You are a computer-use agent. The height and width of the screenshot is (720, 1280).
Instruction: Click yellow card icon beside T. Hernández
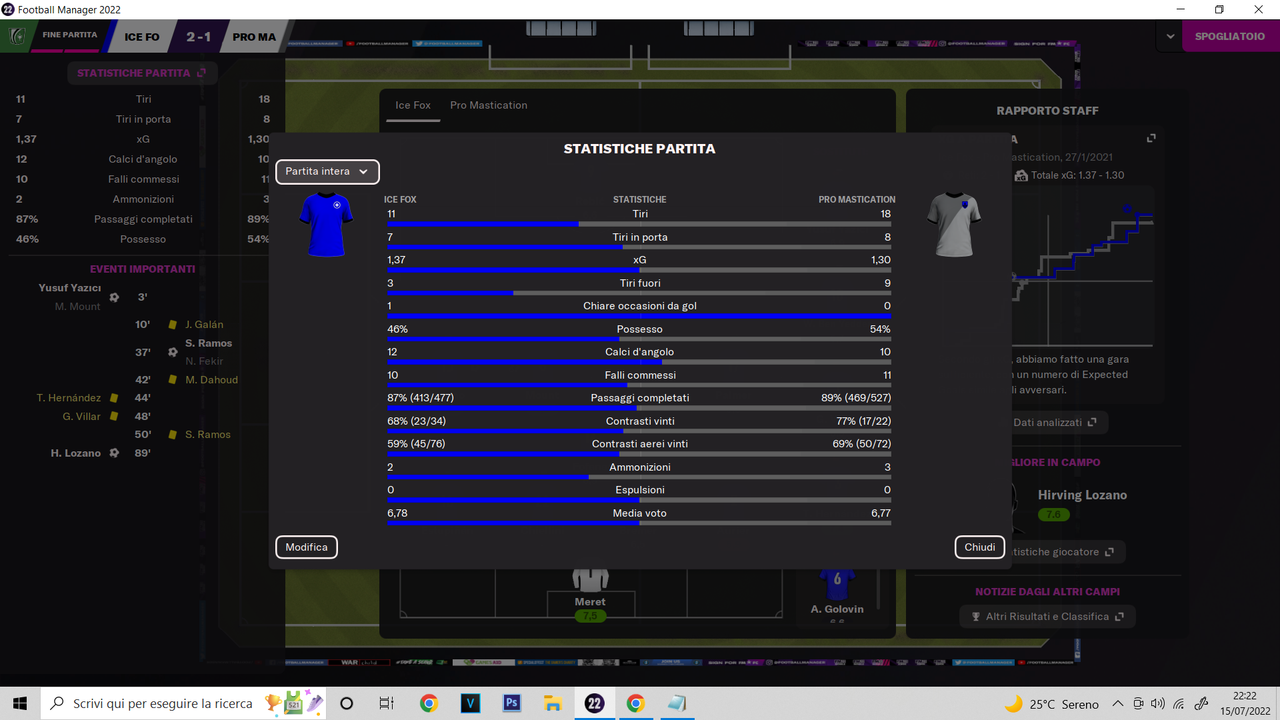pos(114,398)
